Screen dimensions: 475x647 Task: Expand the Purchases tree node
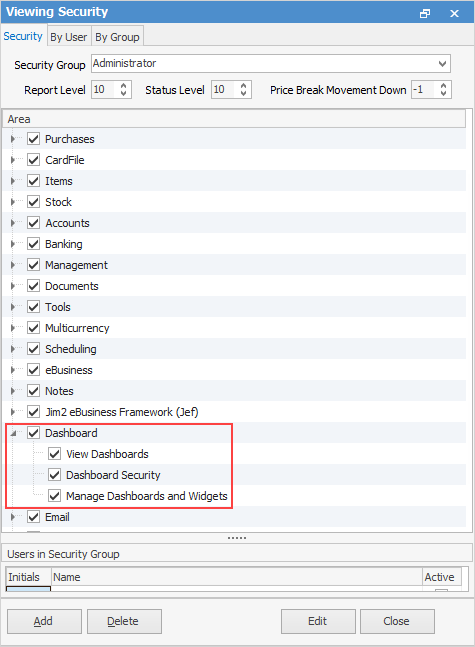point(13,139)
